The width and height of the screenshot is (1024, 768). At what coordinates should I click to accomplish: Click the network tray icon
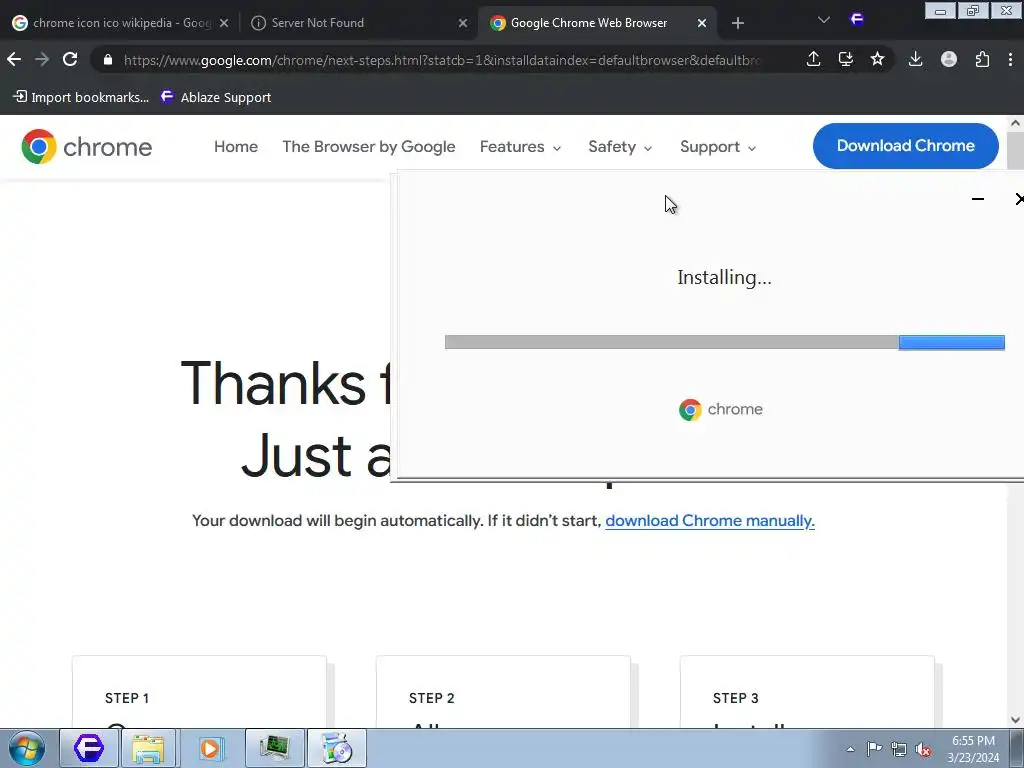click(899, 749)
